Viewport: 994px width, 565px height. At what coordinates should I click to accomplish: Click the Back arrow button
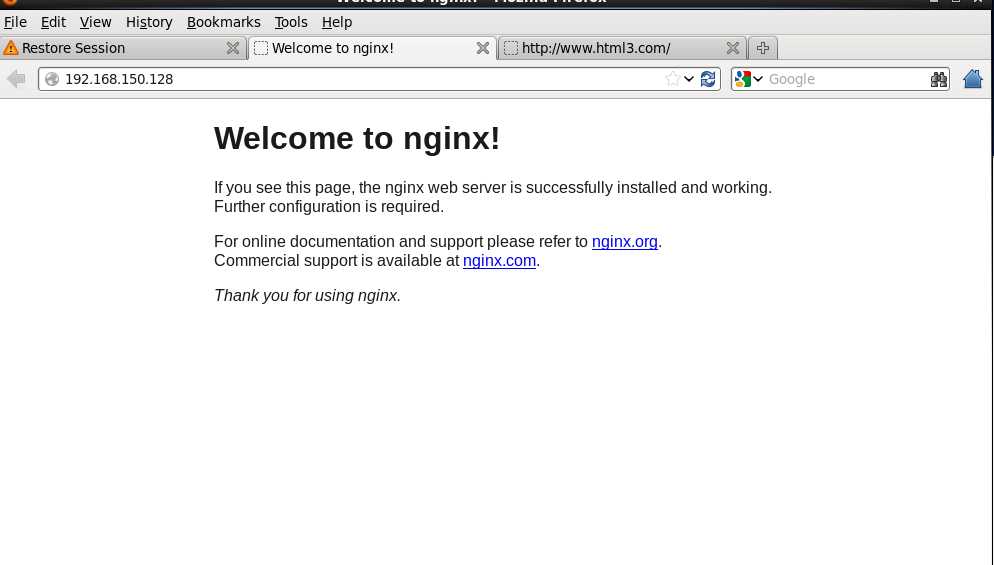(16, 79)
